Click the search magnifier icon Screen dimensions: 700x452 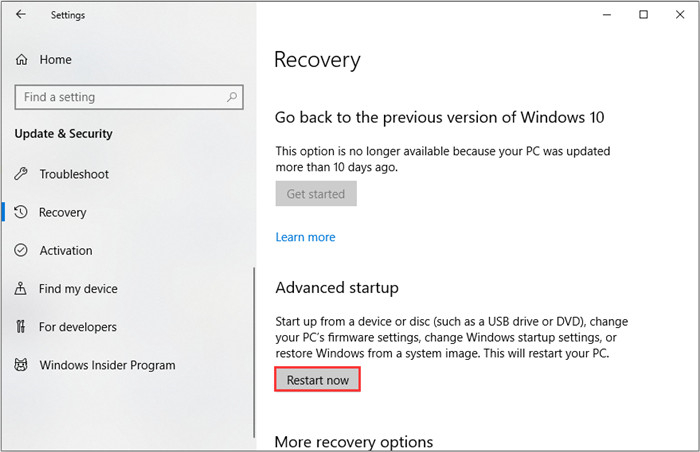click(x=232, y=97)
